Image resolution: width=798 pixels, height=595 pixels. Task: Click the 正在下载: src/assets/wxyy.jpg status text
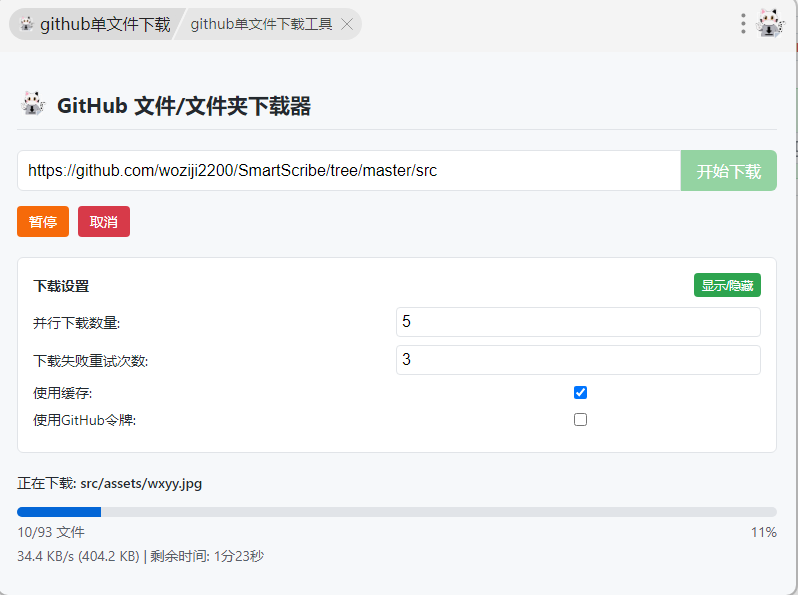click(x=109, y=484)
